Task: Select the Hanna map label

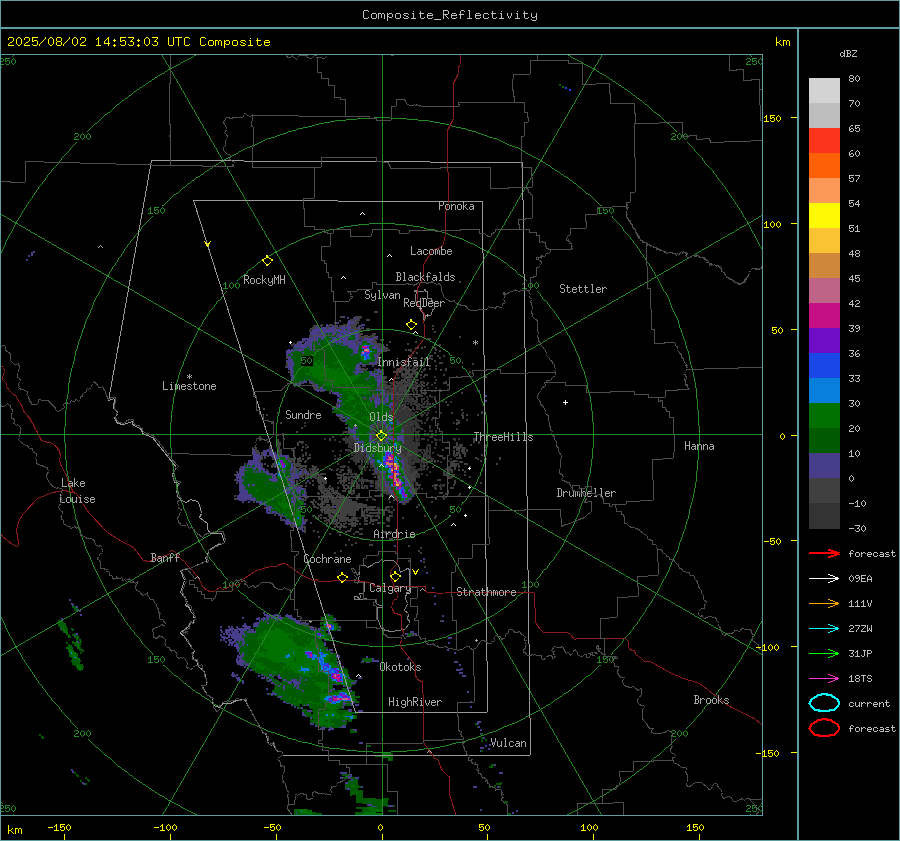Action: [x=699, y=446]
